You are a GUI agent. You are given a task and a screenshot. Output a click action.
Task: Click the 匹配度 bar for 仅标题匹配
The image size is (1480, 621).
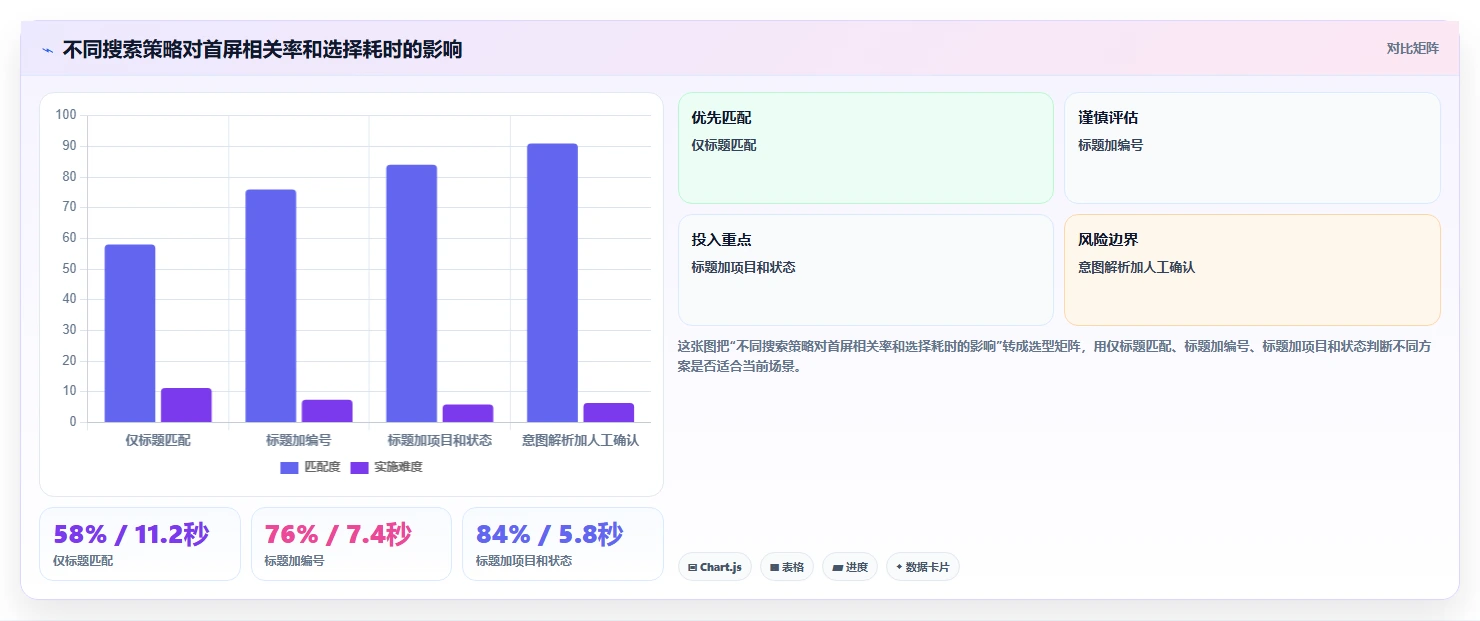coord(130,333)
